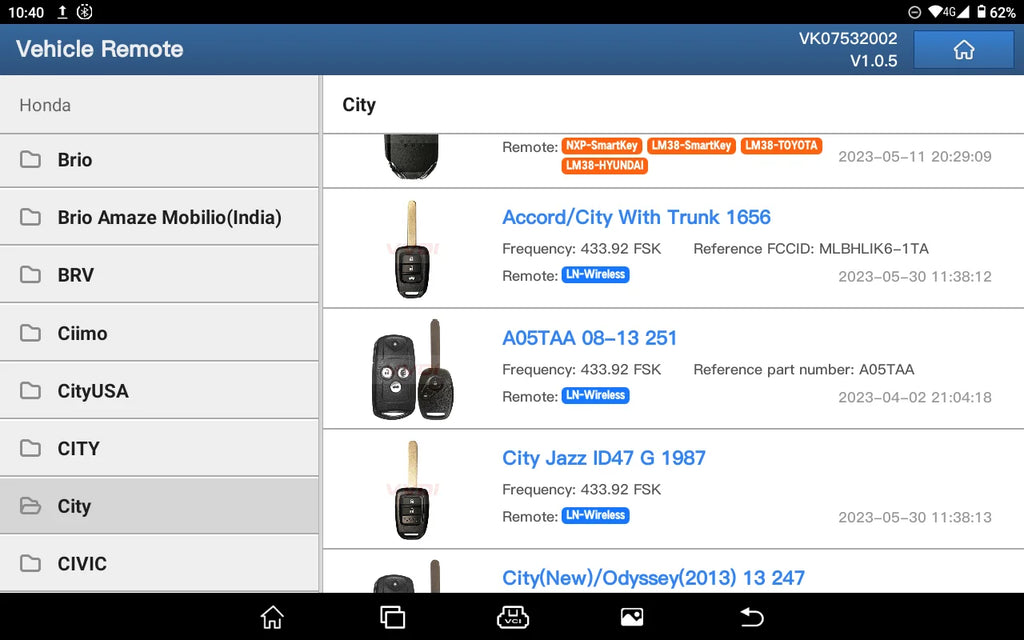The width and height of the screenshot is (1024, 640).
Task: Open City(New)/Odyssey(2013) 13 247 entry
Action: click(x=653, y=579)
